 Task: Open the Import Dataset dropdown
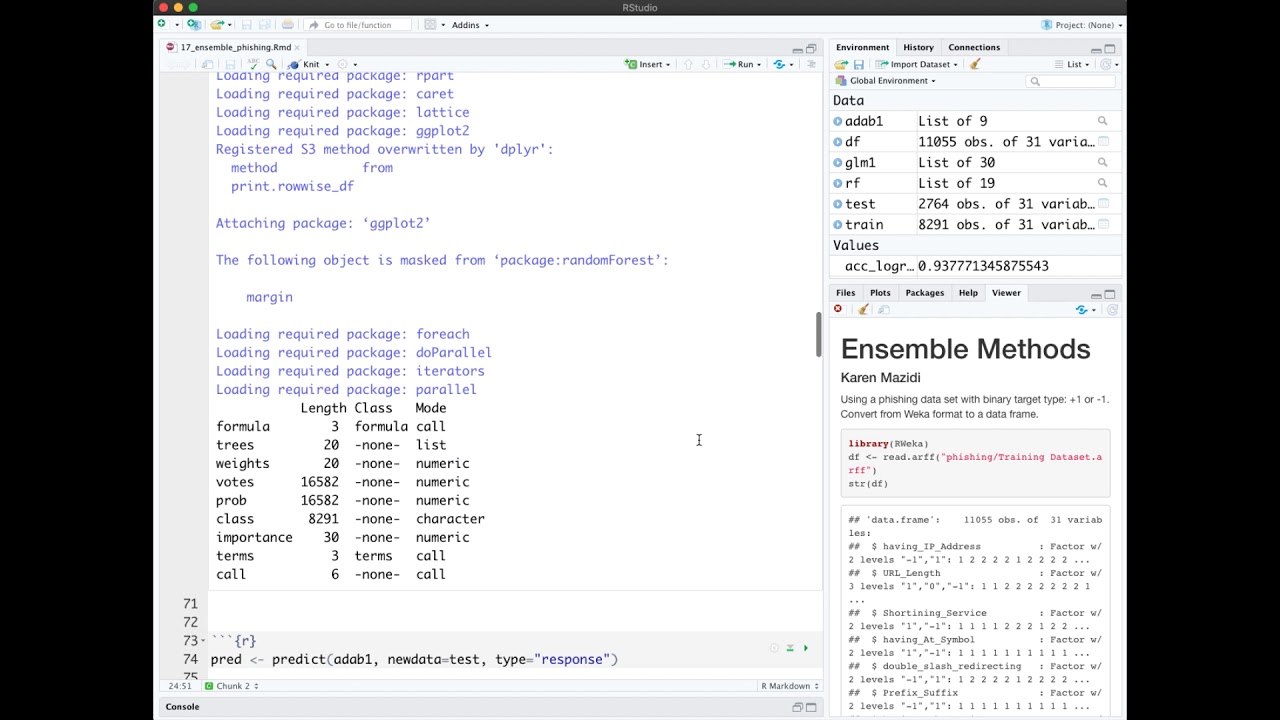coord(917,64)
